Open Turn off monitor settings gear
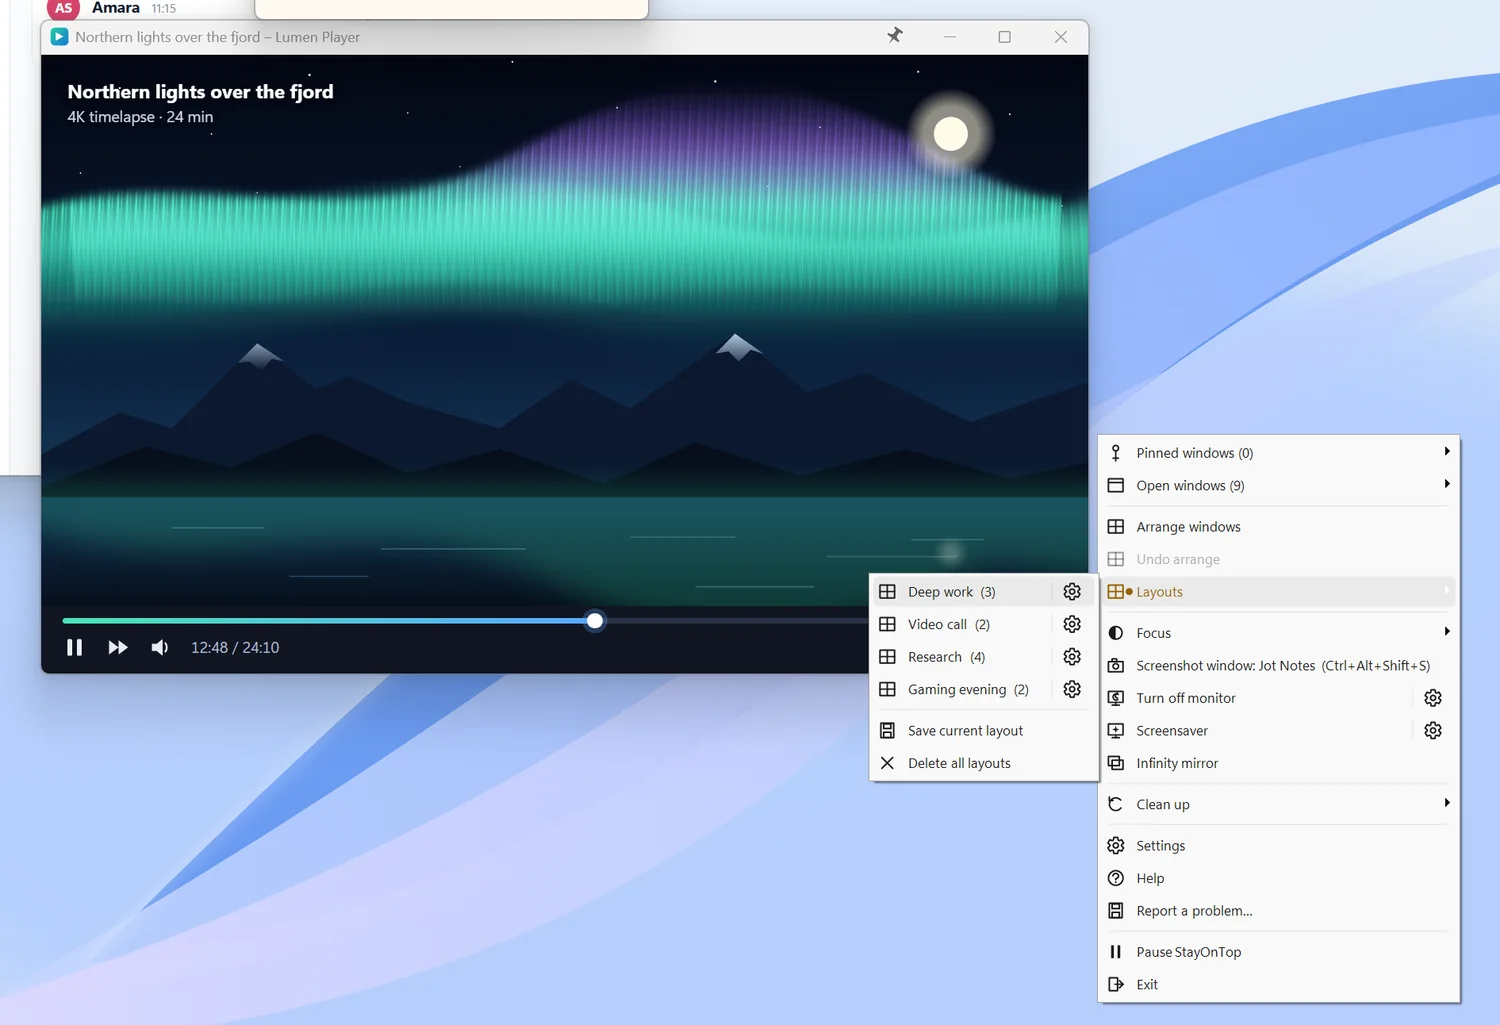 click(1433, 697)
